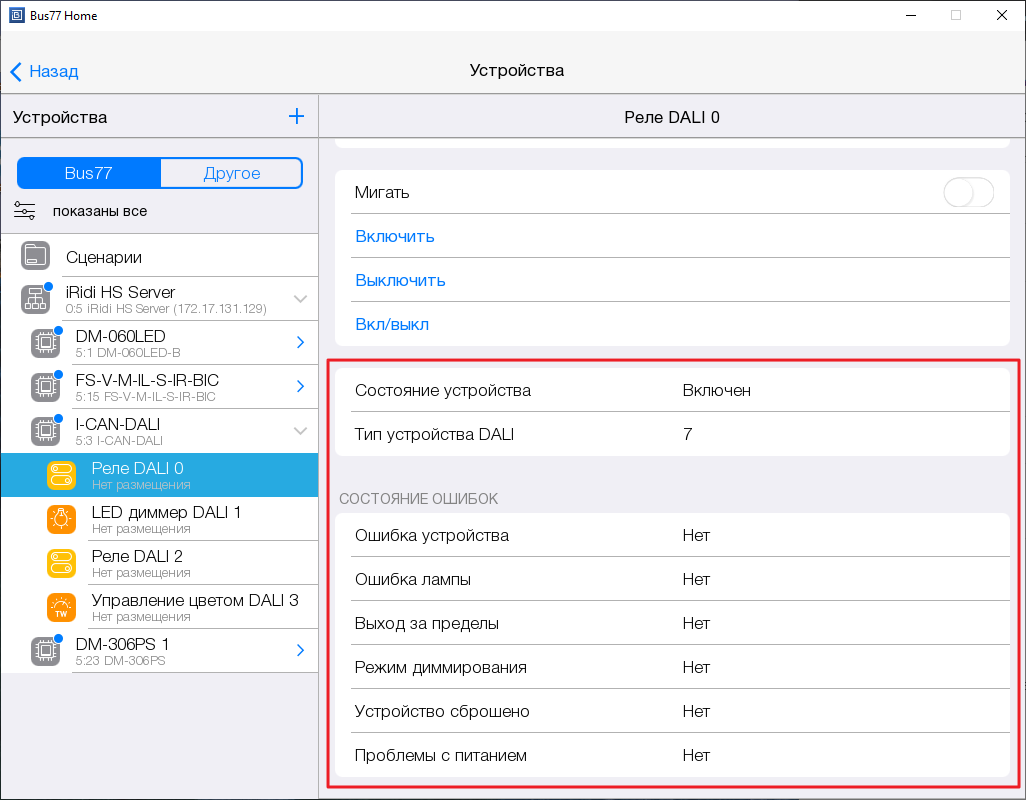Click the iRidi HS Server network icon

pos(36,299)
